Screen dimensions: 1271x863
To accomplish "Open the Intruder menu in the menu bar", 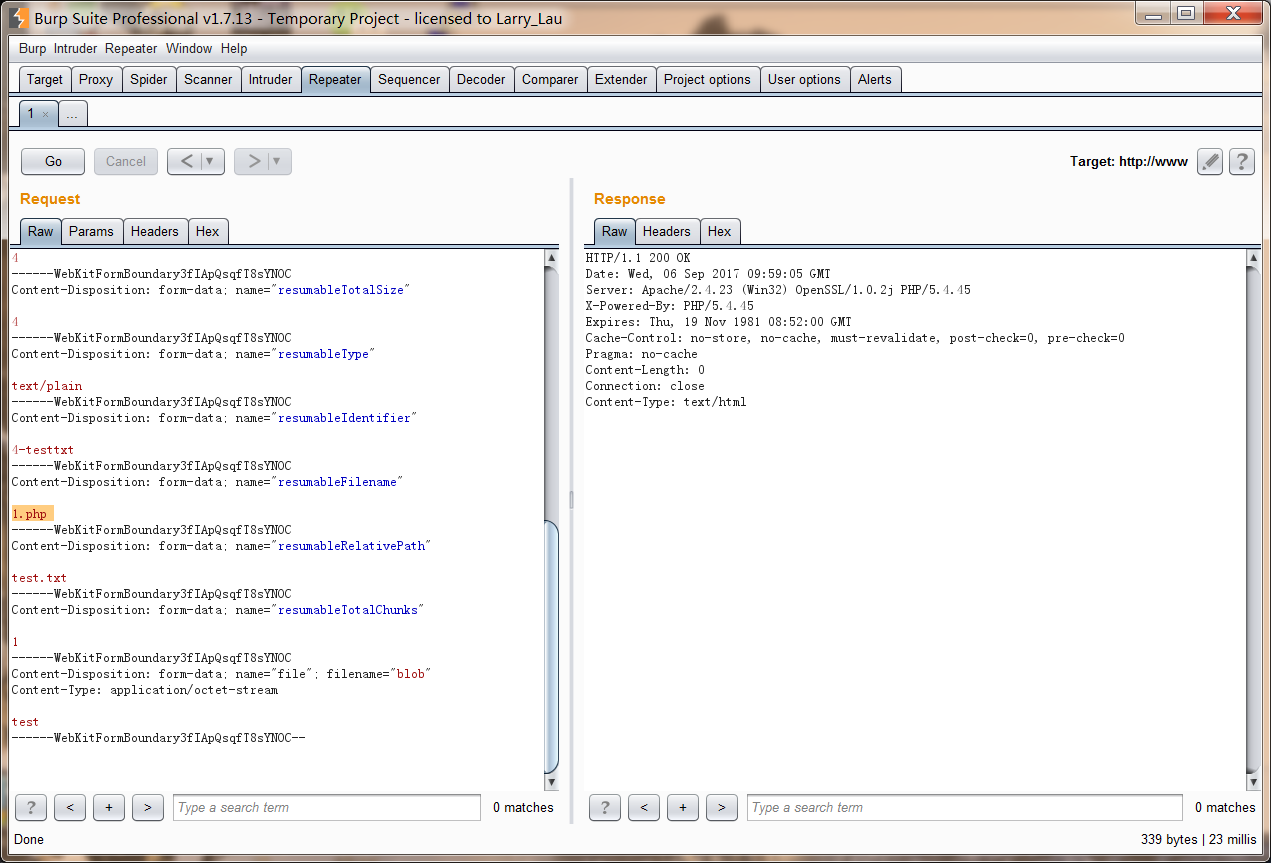I will pyautogui.click(x=76, y=48).
